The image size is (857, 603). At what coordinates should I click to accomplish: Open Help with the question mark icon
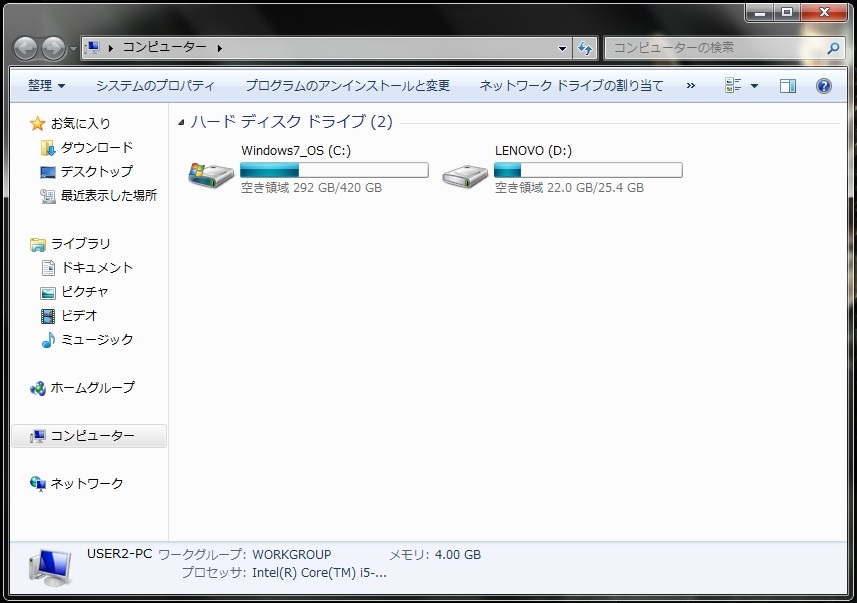824,86
